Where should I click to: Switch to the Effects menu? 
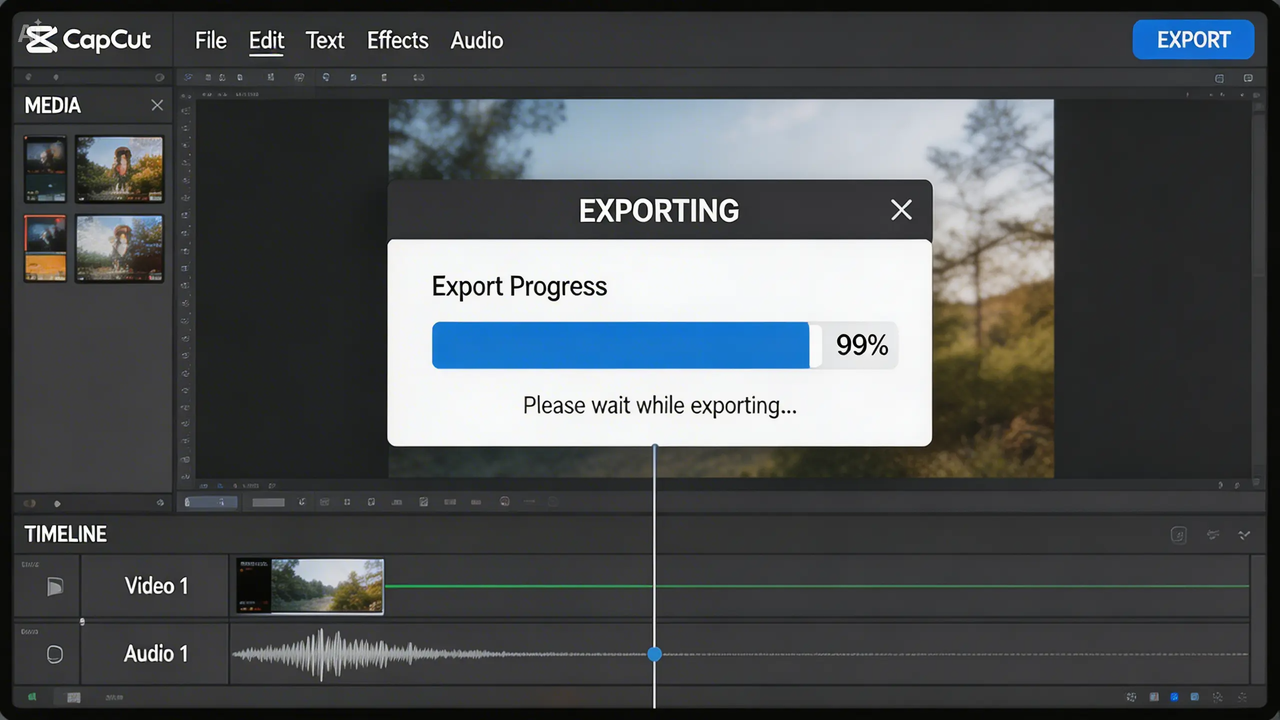tap(397, 40)
